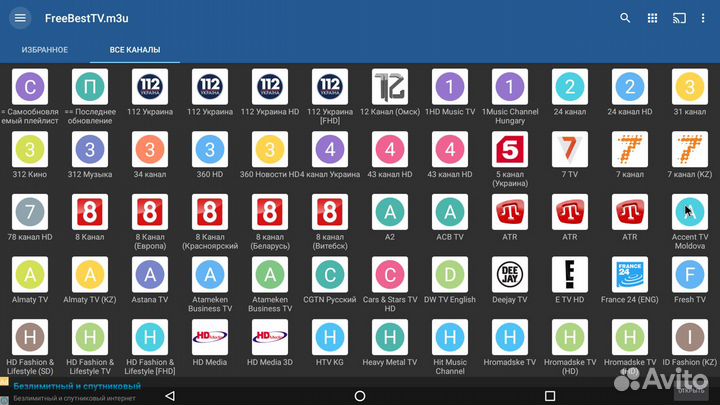Choose the 7 TV channel tile
Image resolution: width=720 pixels, height=405 pixels.
tap(570, 150)
